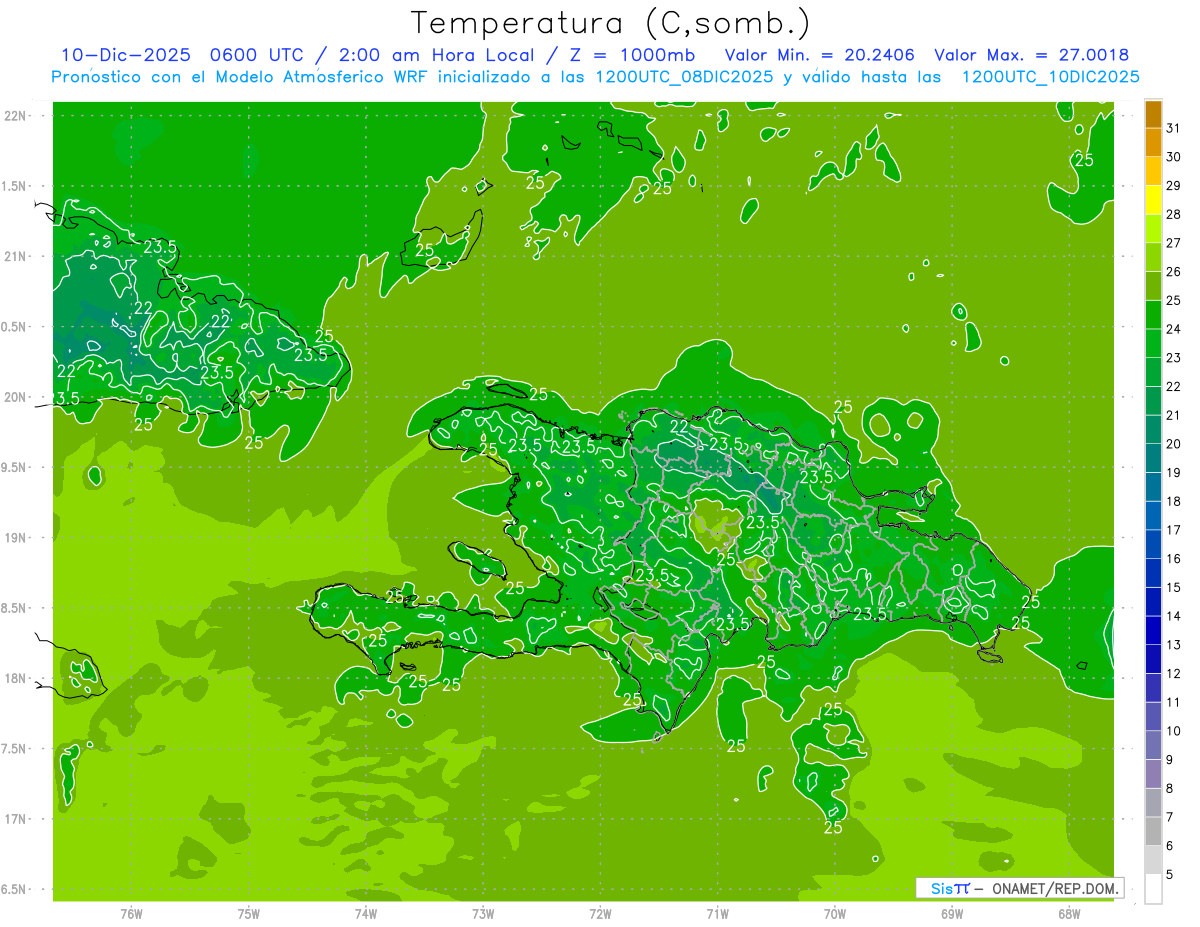Click the 68W longitude axis label

pyautogui.click(x=1069, y=913)
